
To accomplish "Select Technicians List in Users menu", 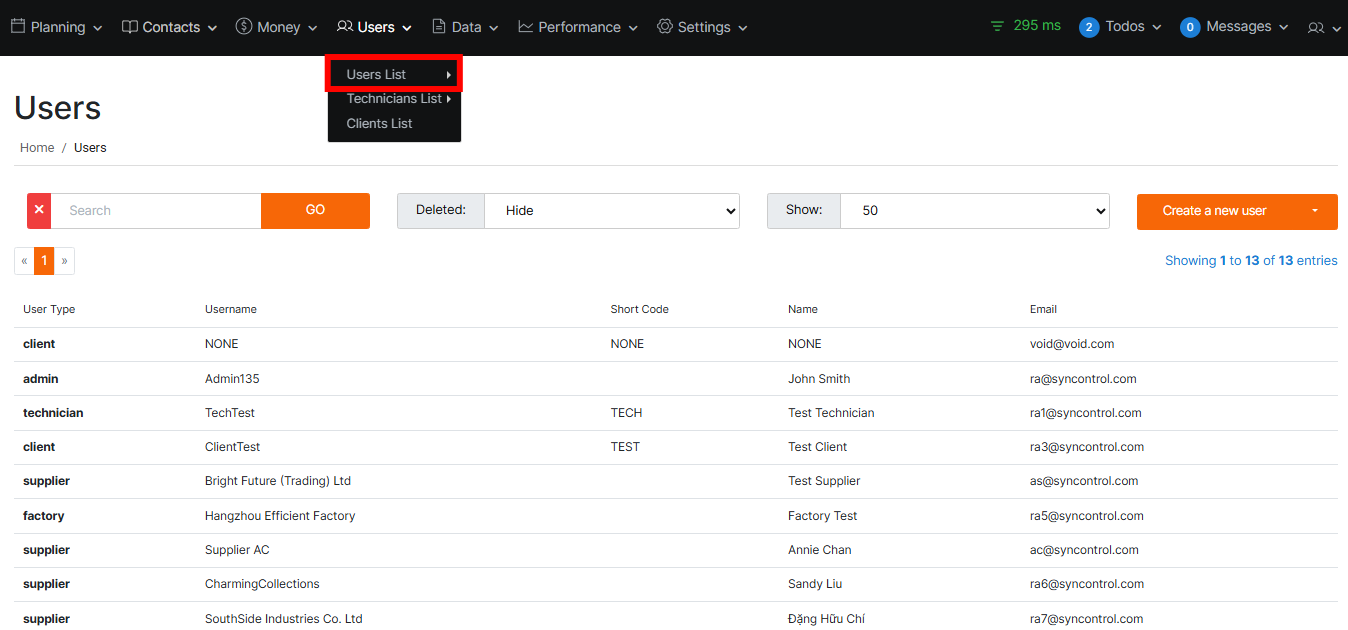I will 394,99.
